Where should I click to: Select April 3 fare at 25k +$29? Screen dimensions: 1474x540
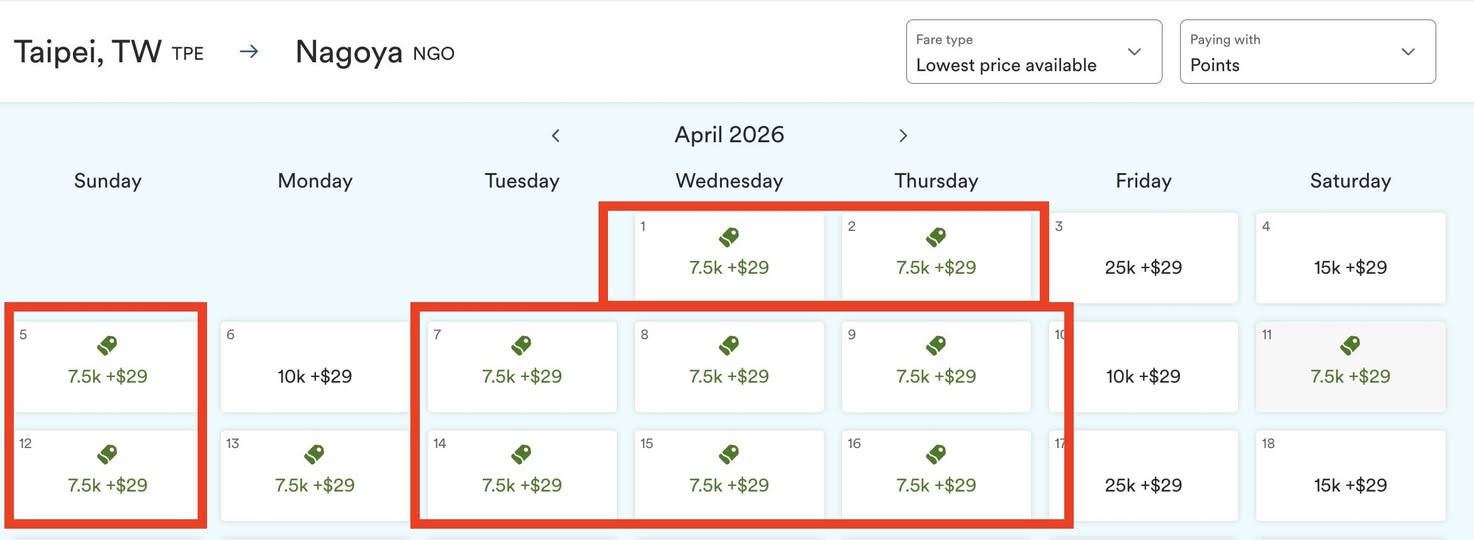[1143, 267]
